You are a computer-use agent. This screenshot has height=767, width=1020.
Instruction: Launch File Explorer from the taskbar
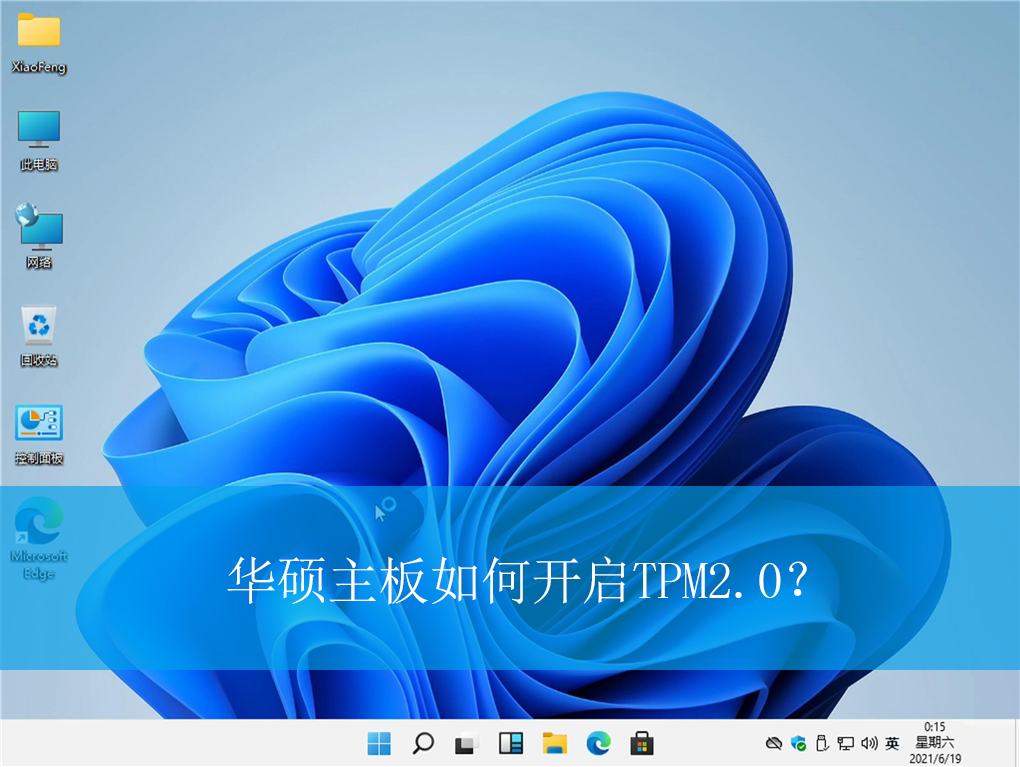point(555,744)
